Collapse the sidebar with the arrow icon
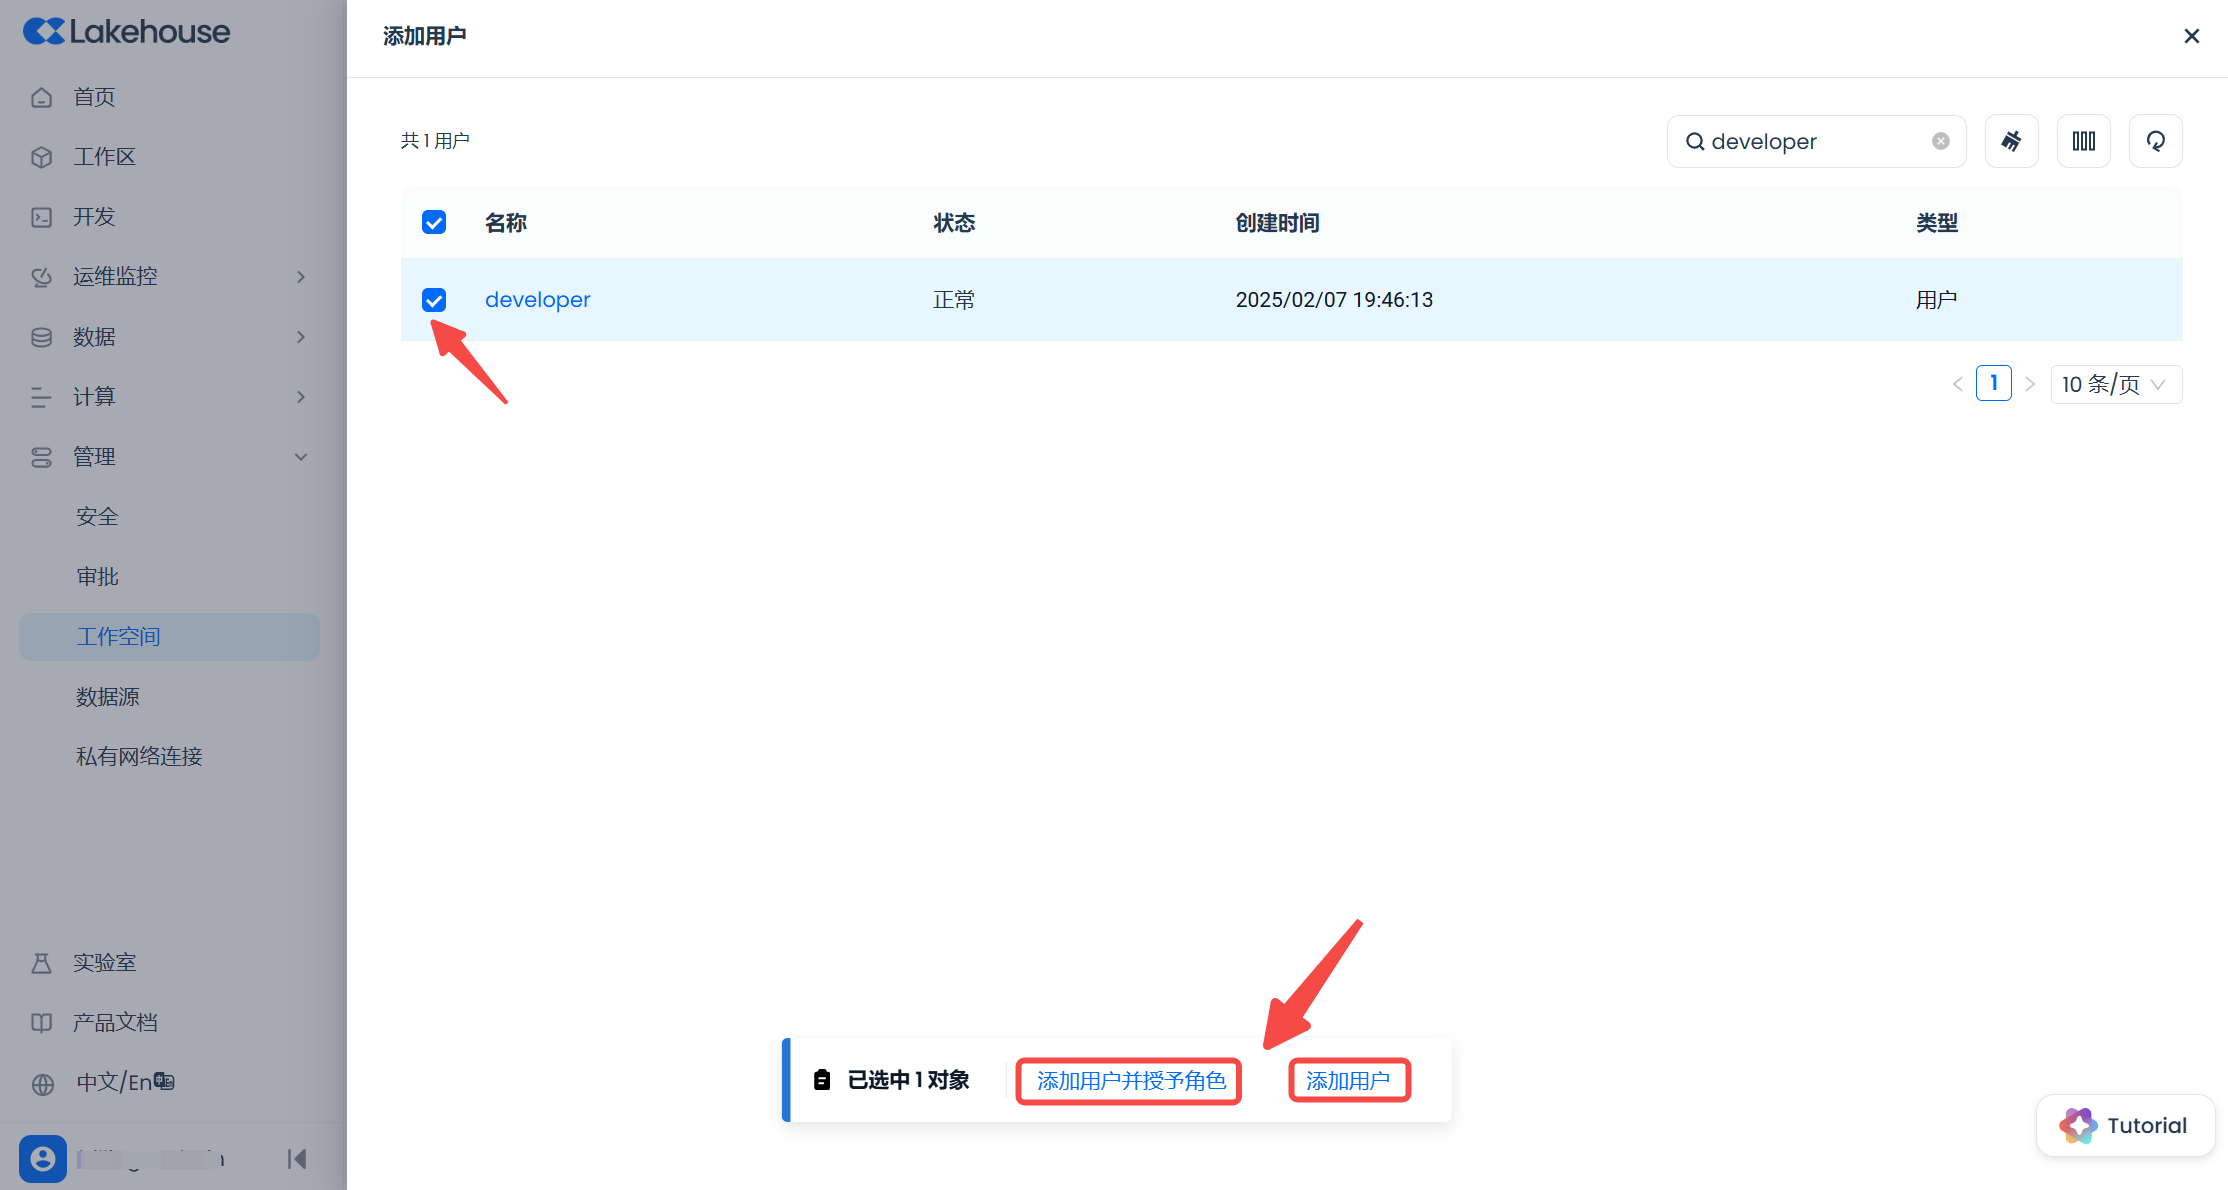 (x=297, y=1159)
